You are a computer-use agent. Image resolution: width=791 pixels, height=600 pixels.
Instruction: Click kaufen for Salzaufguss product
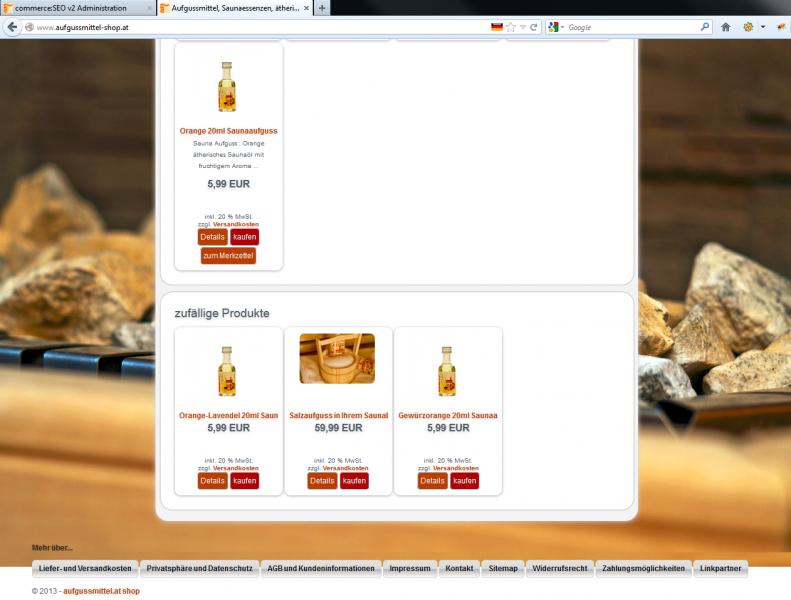click(x=354, y=481)
